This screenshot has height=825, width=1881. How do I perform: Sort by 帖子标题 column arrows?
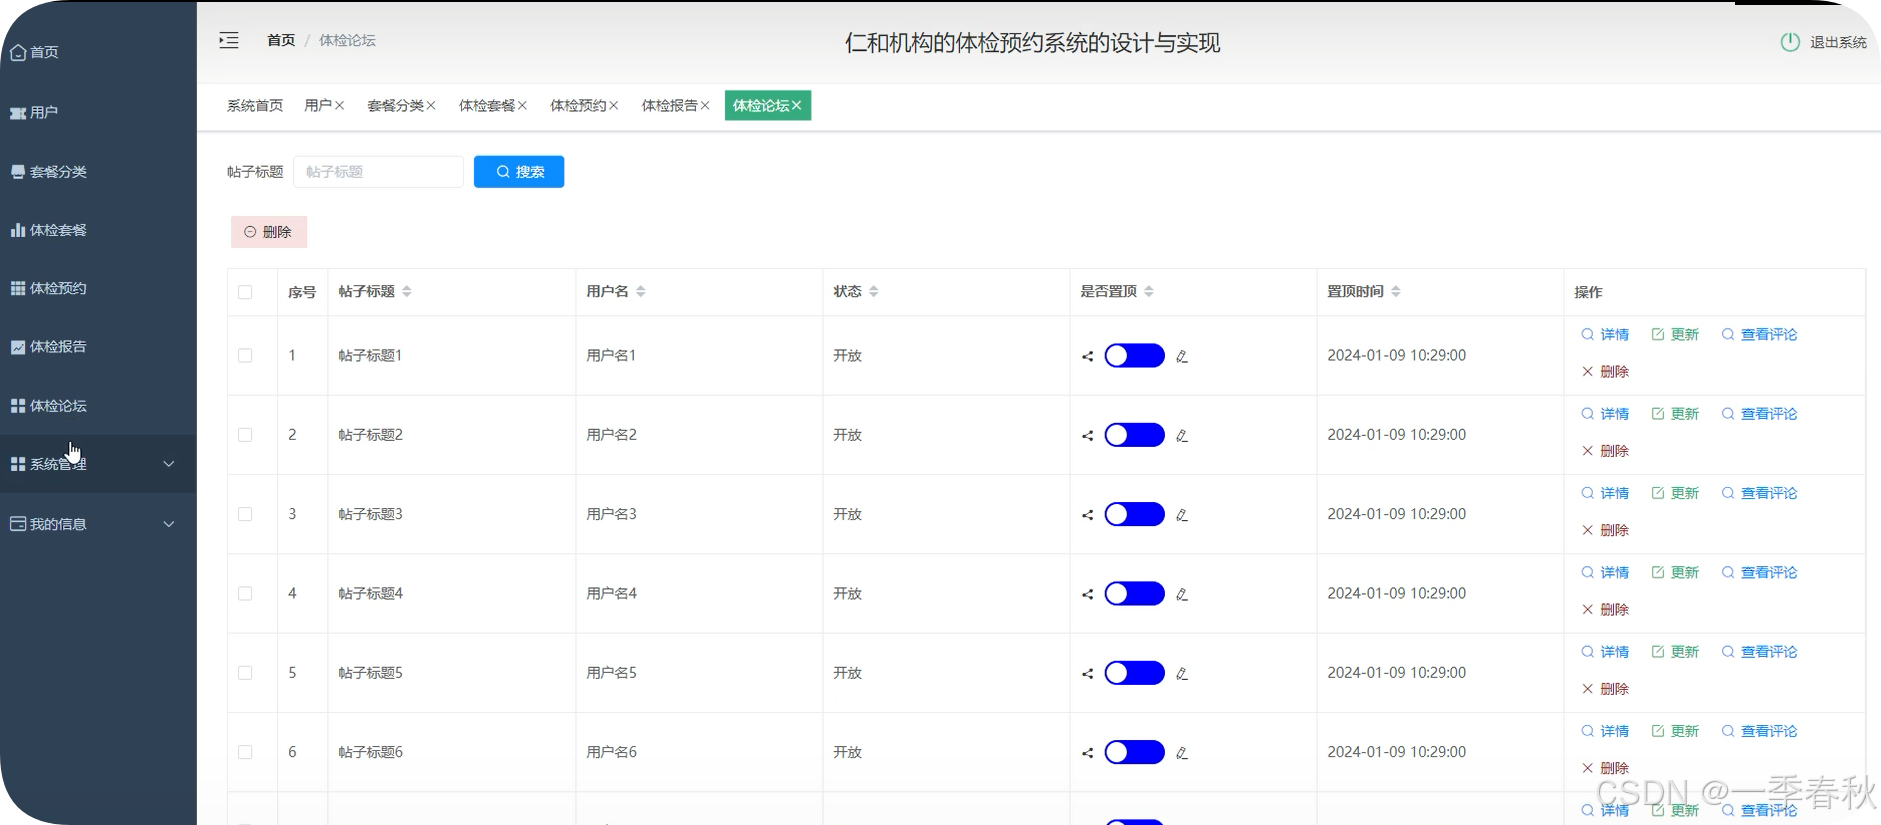tap(407, 292)
